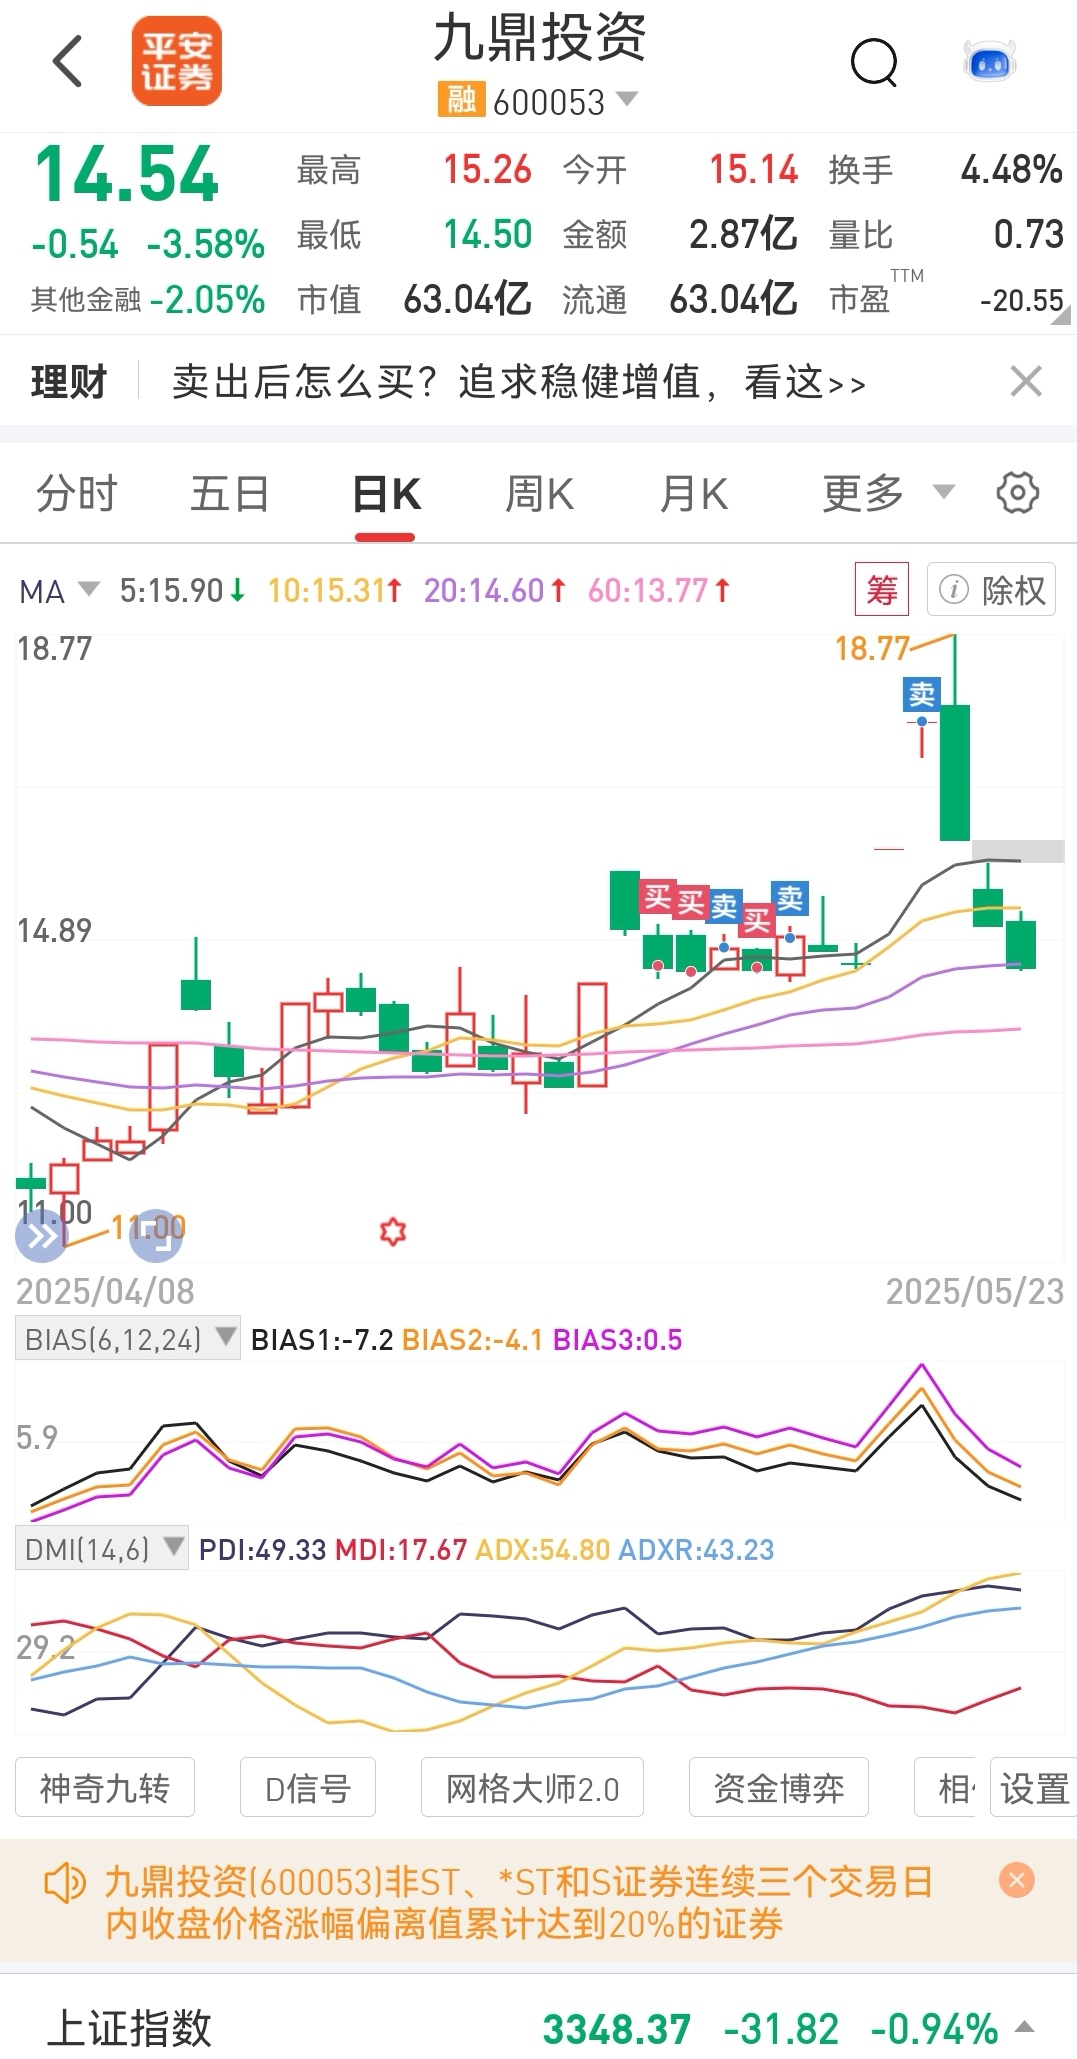The width and height of the screenshot is (1077, 2059).
Task: Open chart settings gear icon
Action: pos(1017,493)
